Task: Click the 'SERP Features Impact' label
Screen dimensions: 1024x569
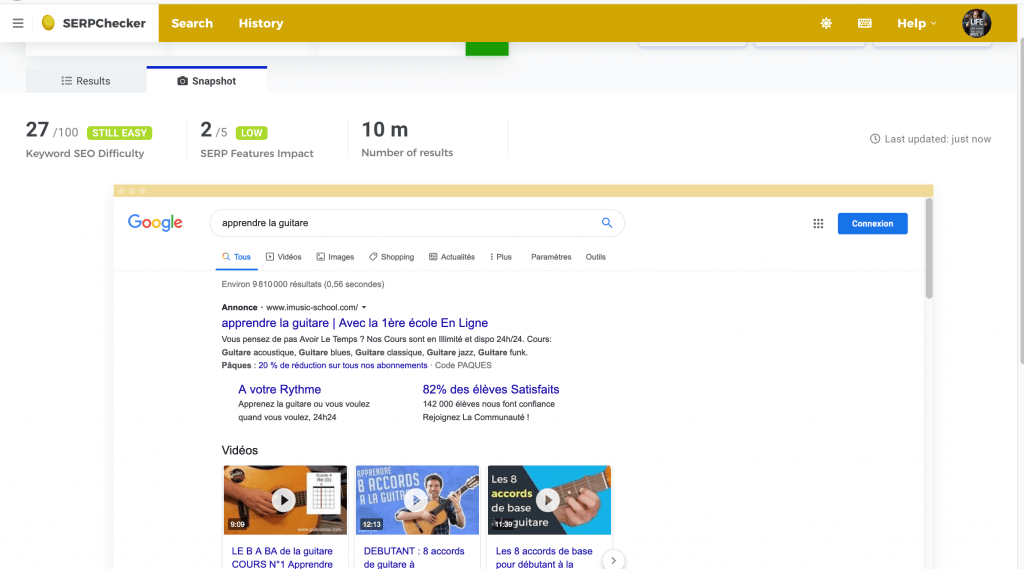Action: (257, 154)
